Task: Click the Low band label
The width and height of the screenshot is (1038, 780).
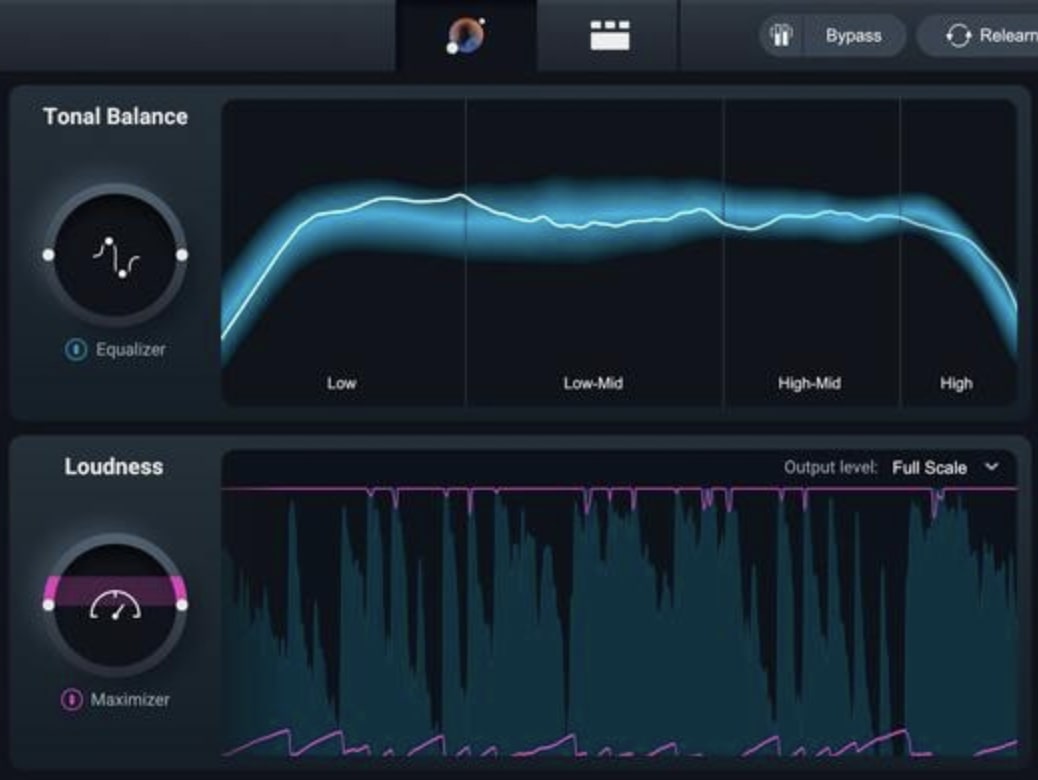Action: [342, 383]
